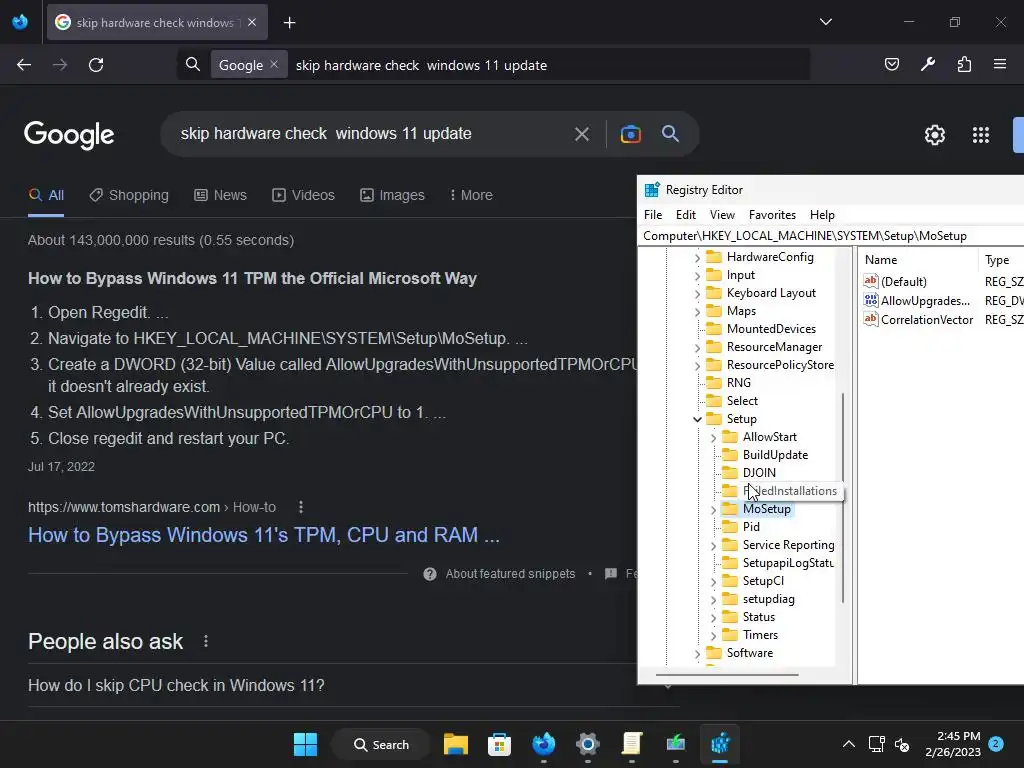Open the three-dot menu next to tomshardware URL

tap(300, 507)
